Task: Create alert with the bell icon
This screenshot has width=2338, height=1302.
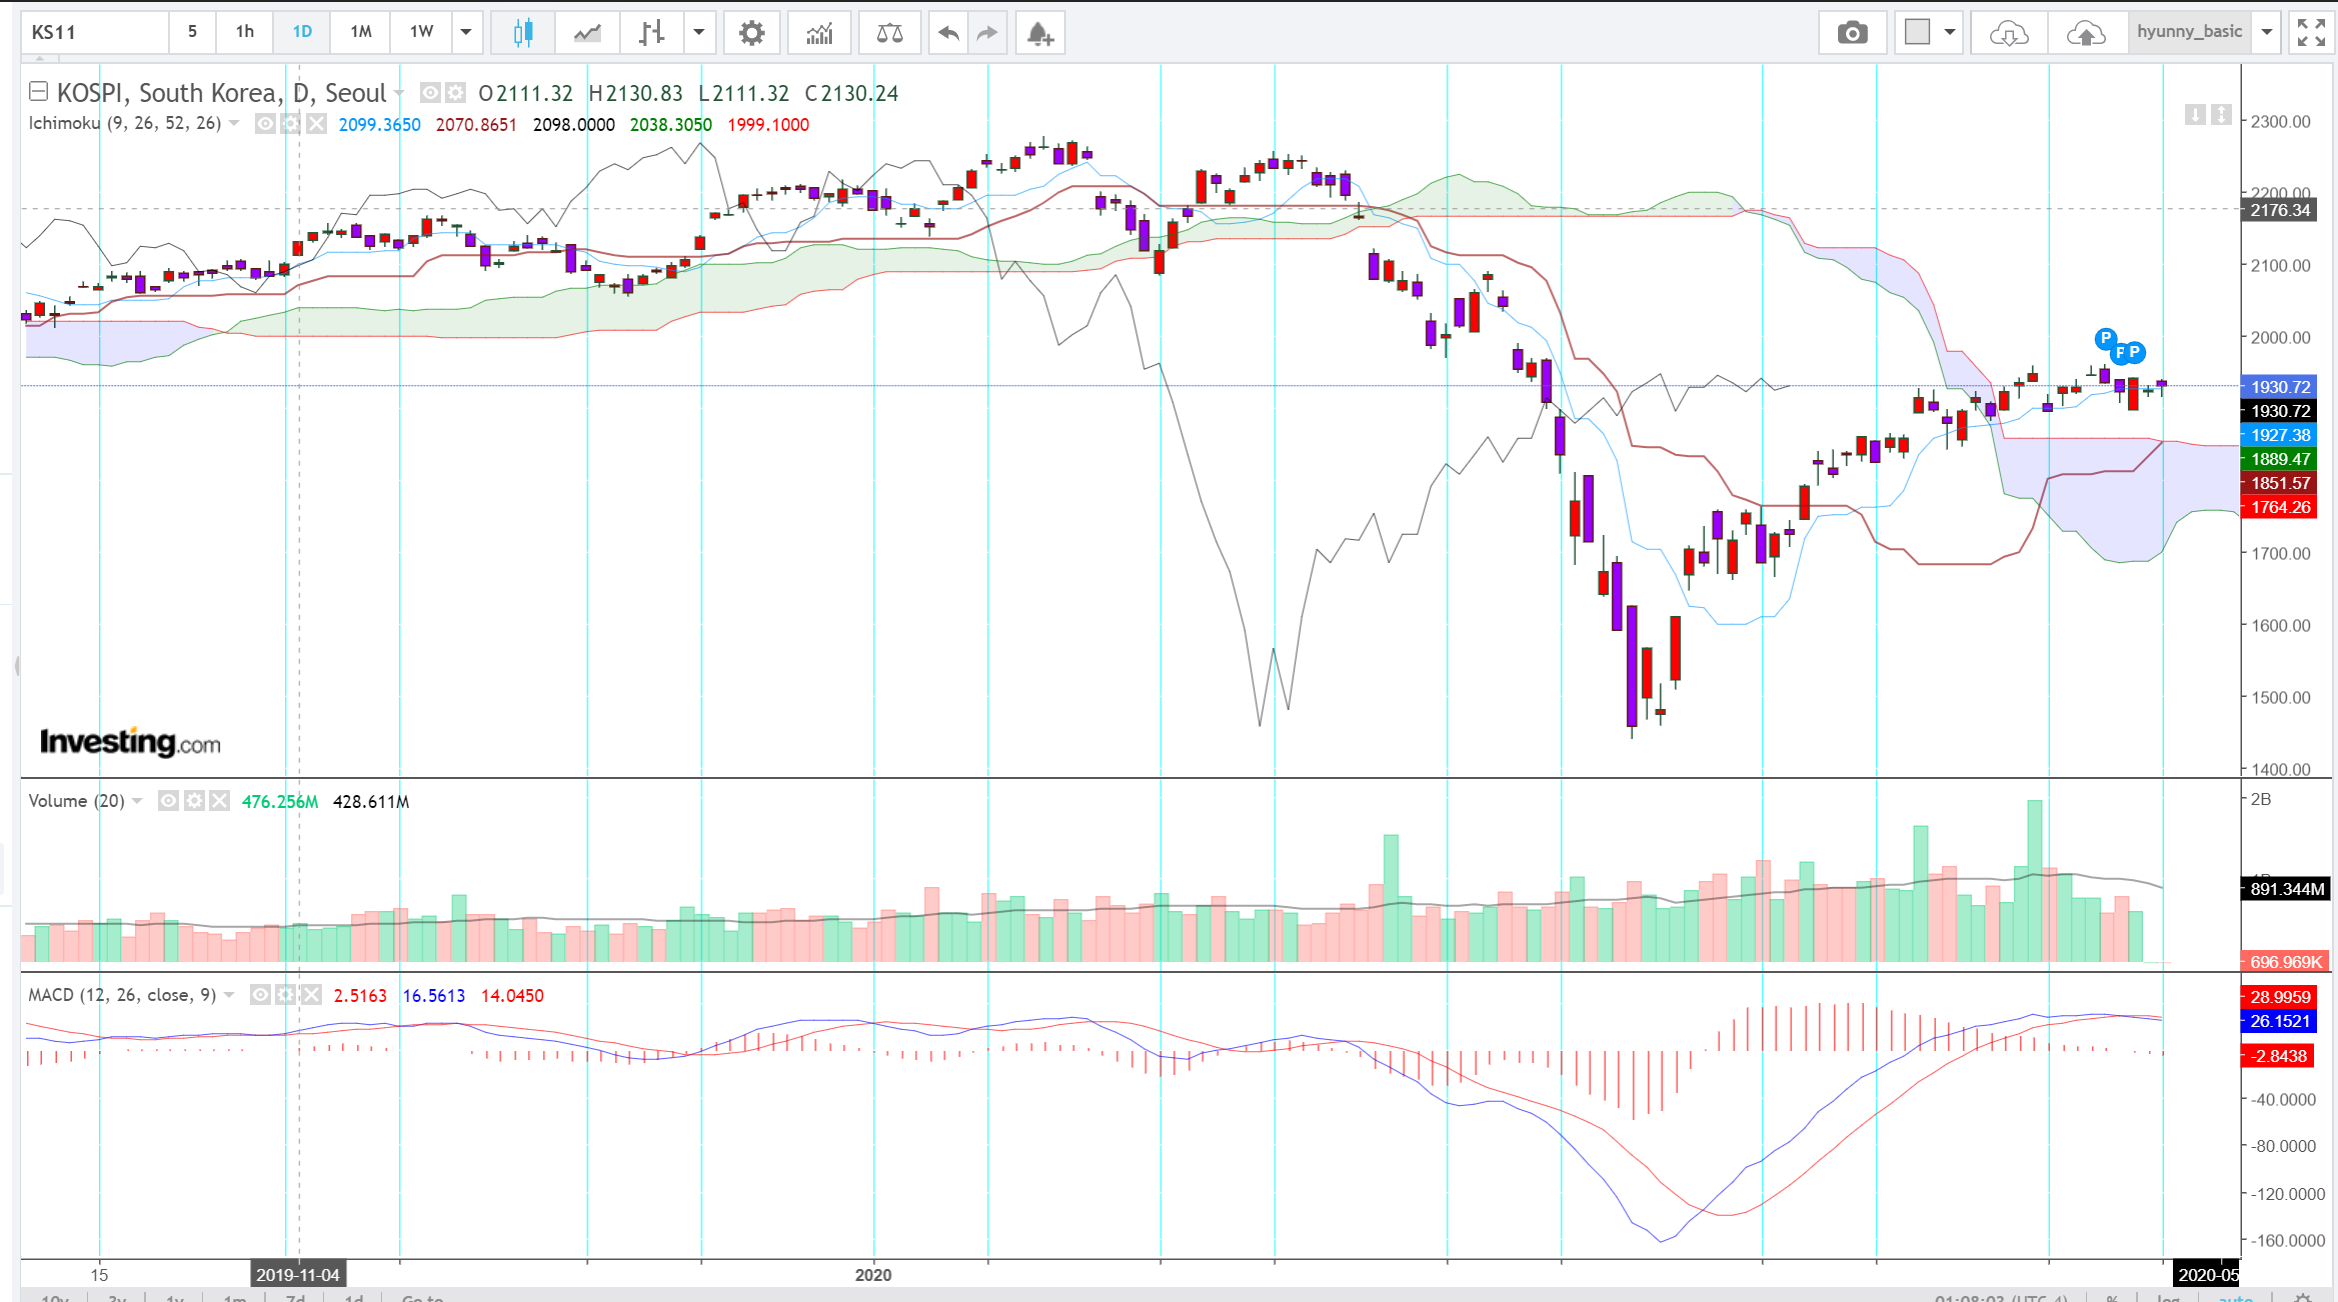Action: (x=1040, y=33)
